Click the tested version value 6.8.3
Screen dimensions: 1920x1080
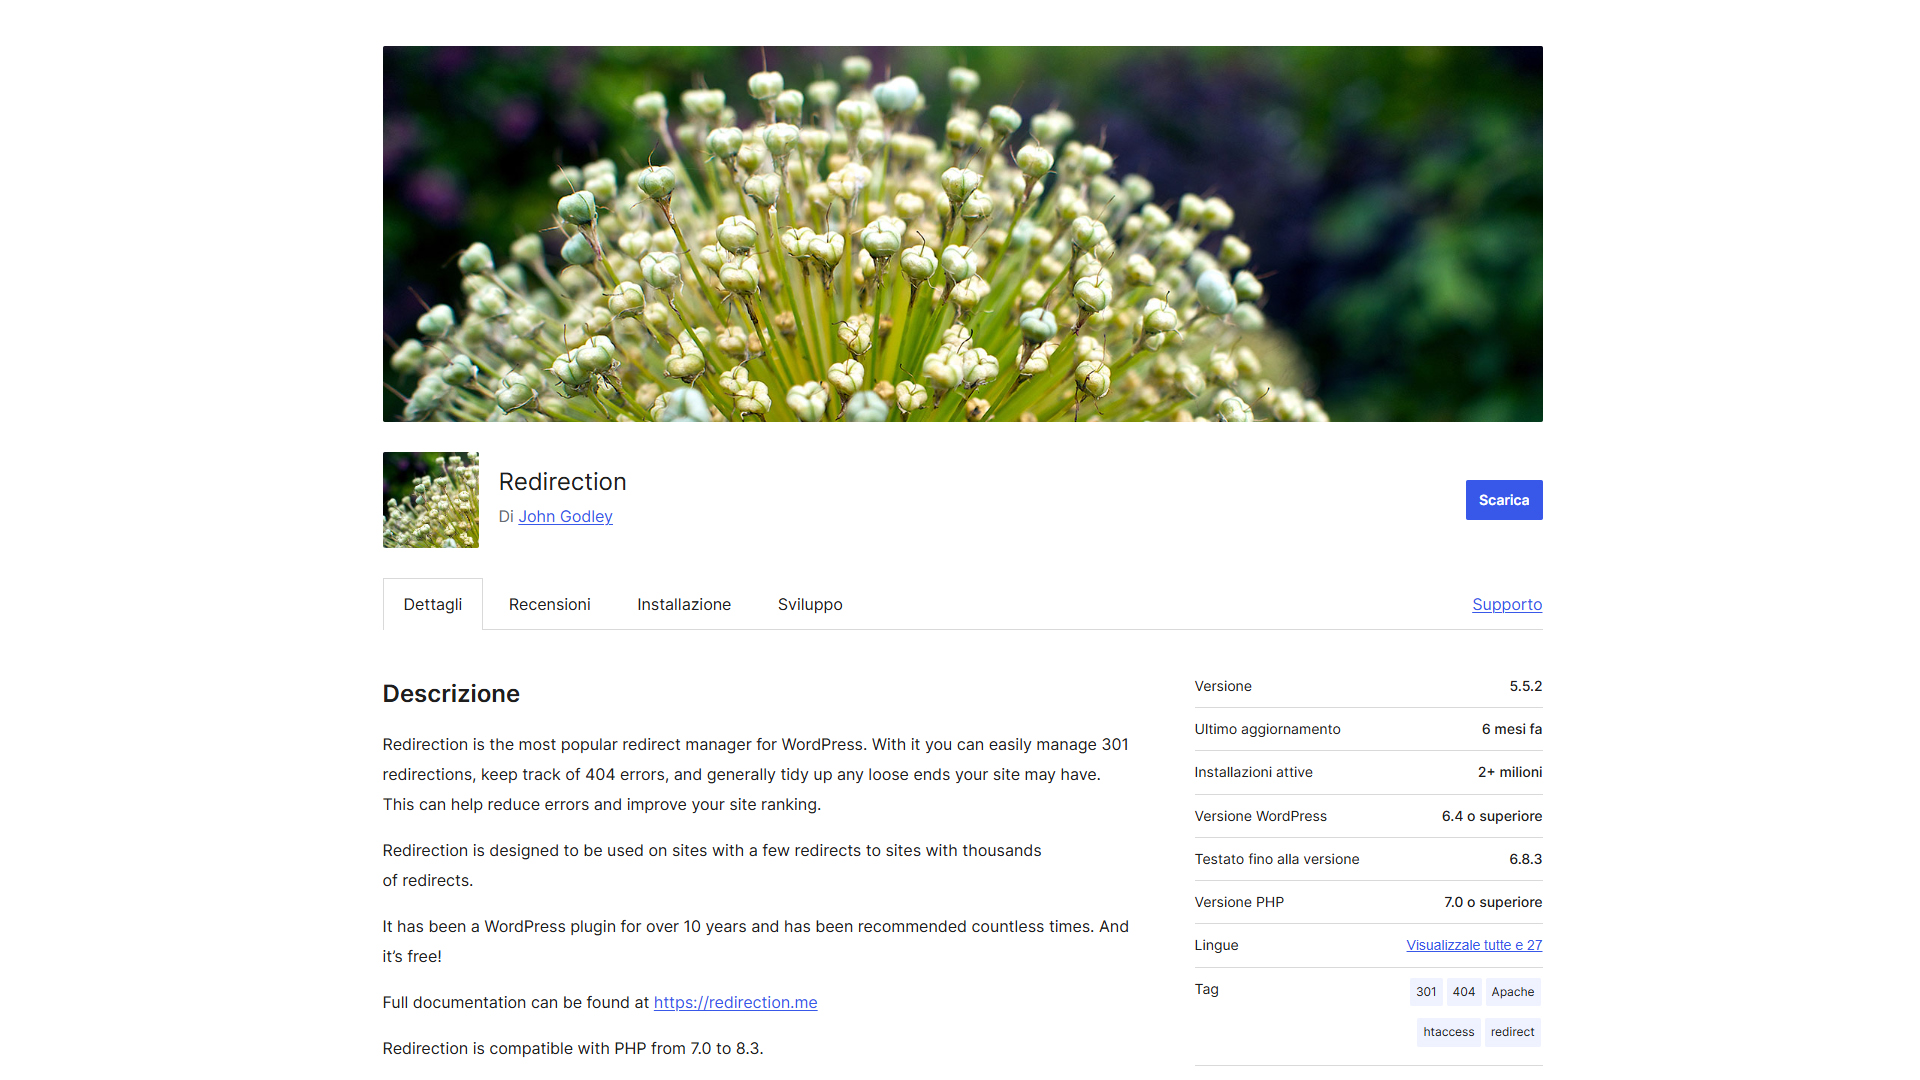pos(1526,859)
